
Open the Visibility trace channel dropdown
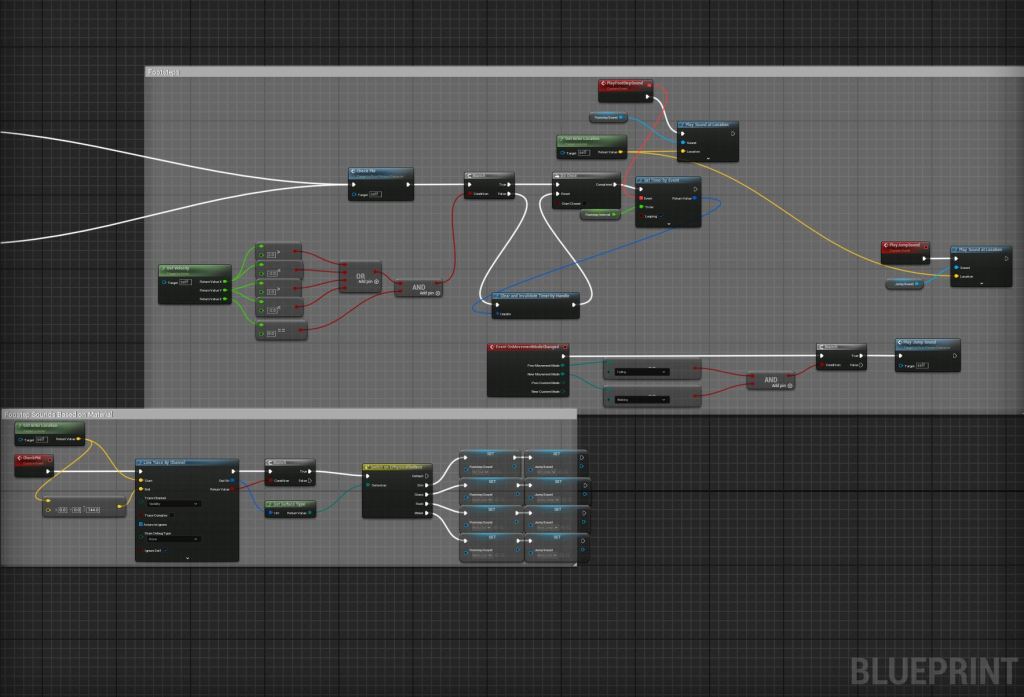pos(174,504)
